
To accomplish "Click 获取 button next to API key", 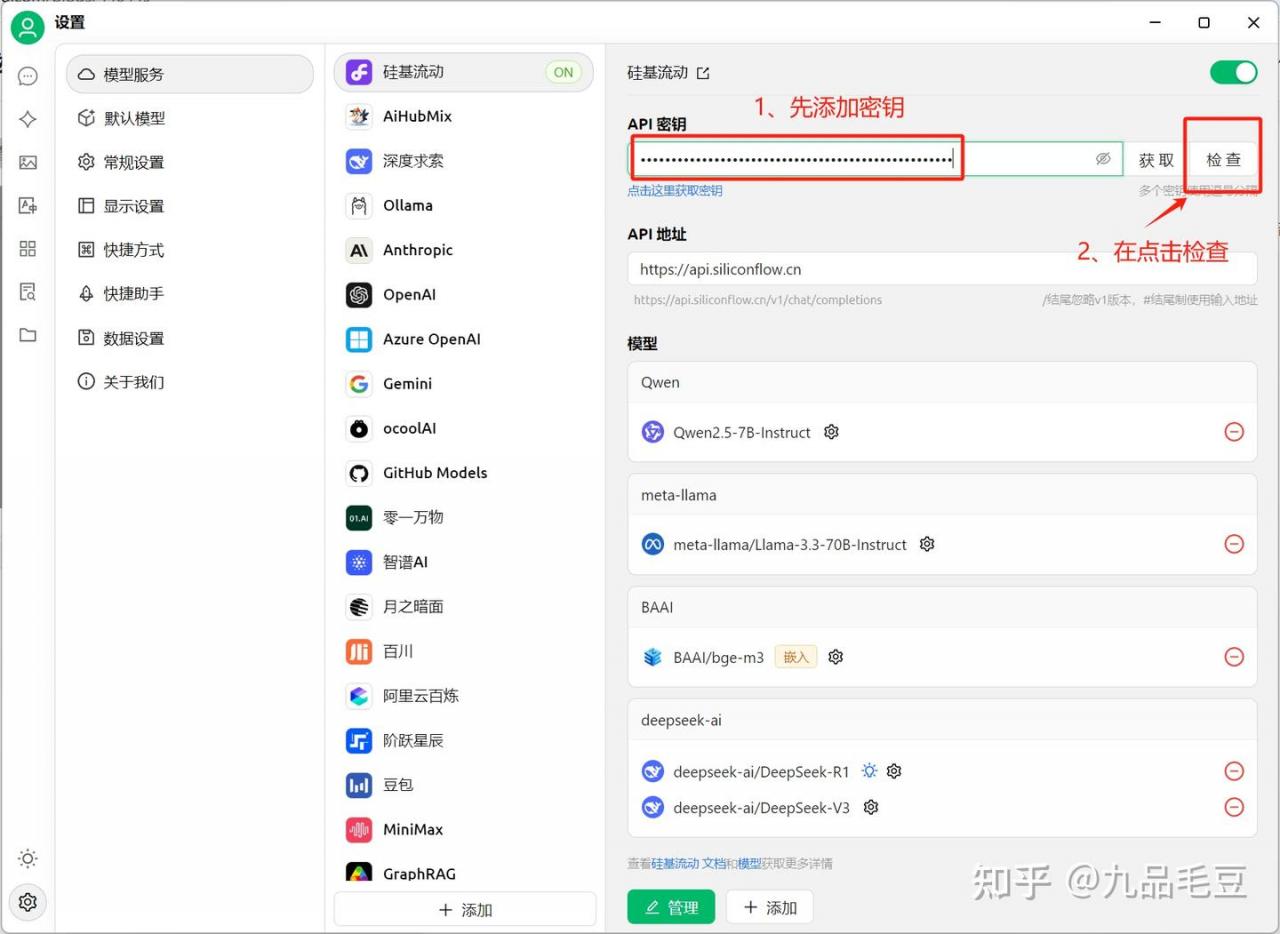I will pyautogui.click(x=1156, y=160).
